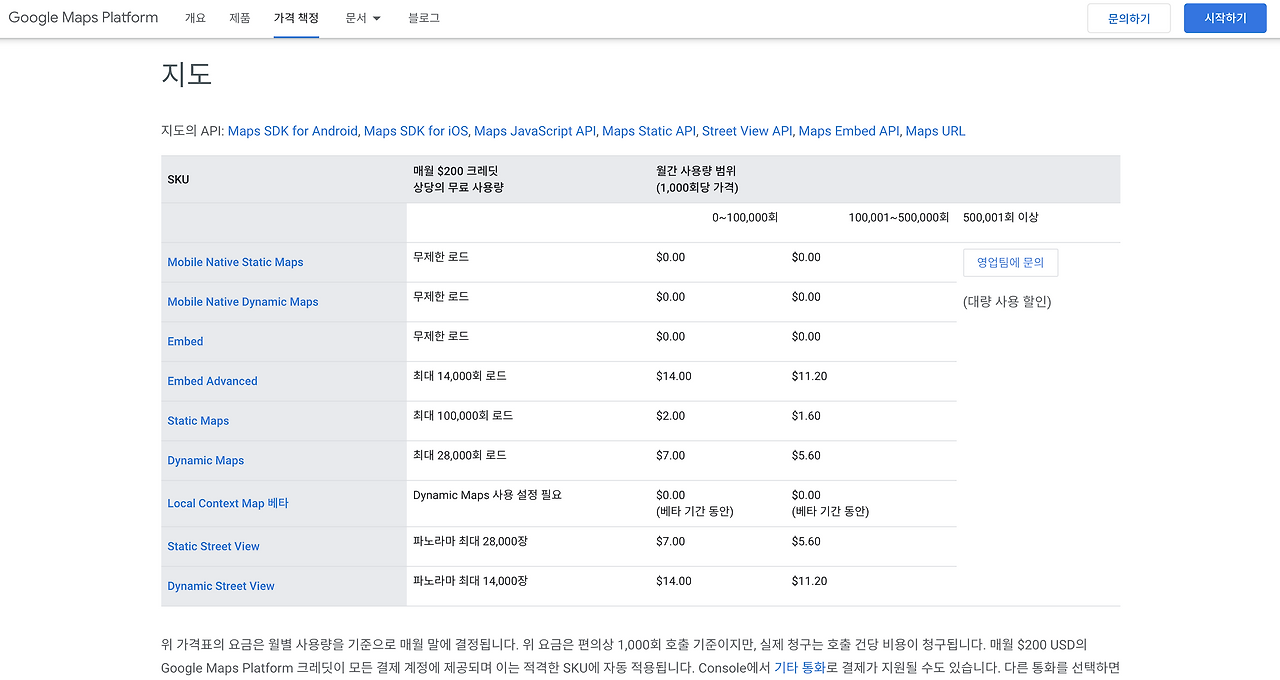Open the 기타 통화 link

[x=799, y=667]
